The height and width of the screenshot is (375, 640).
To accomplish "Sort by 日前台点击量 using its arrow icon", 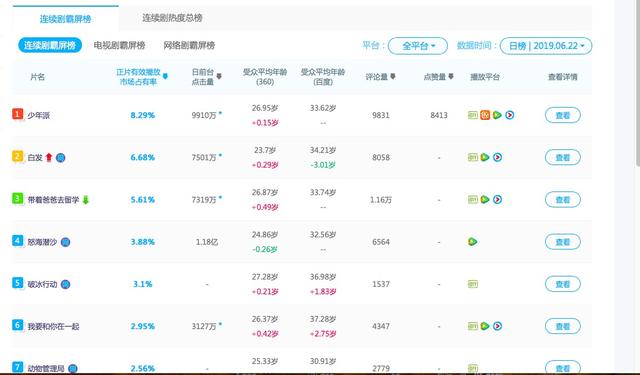I will point(219,76).
